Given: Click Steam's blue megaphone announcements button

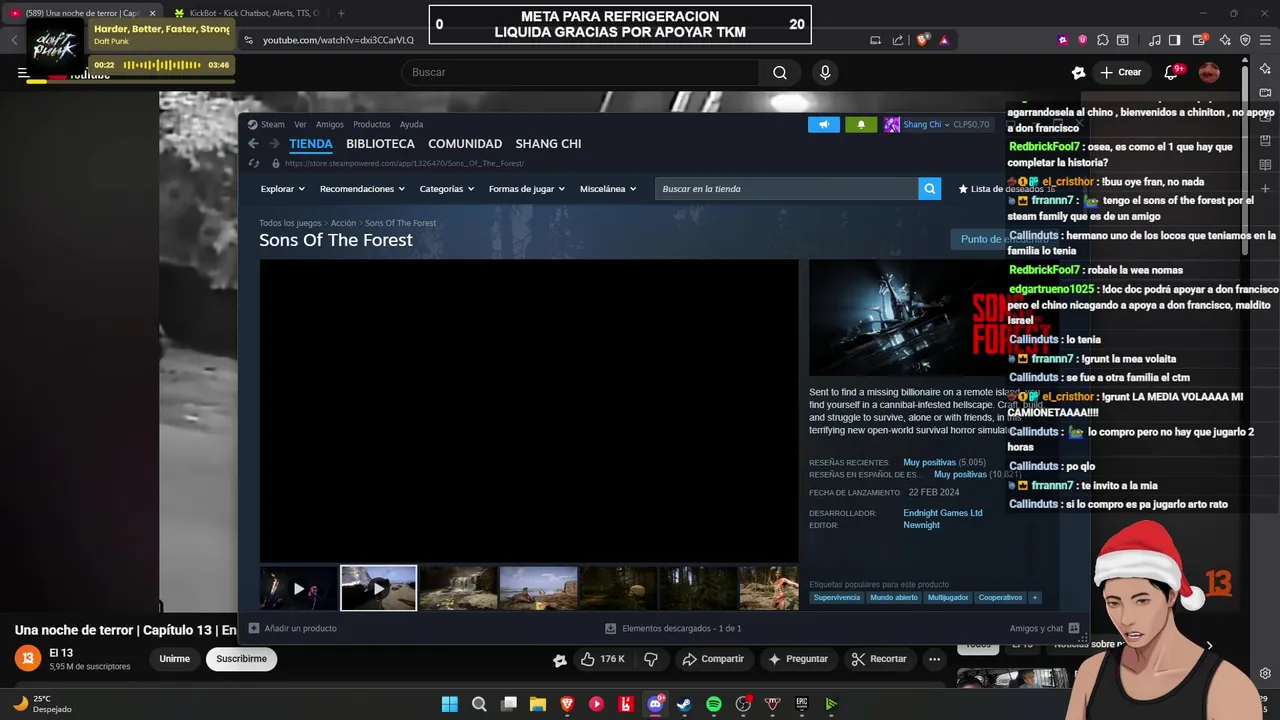Looking at the screenshot, I should (823, 125).
